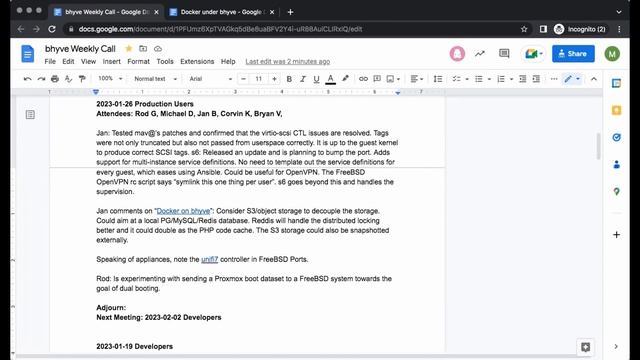Show the document outline panel
The width and height of the screenshot is (640, 360).
click(x=30, y=115)
